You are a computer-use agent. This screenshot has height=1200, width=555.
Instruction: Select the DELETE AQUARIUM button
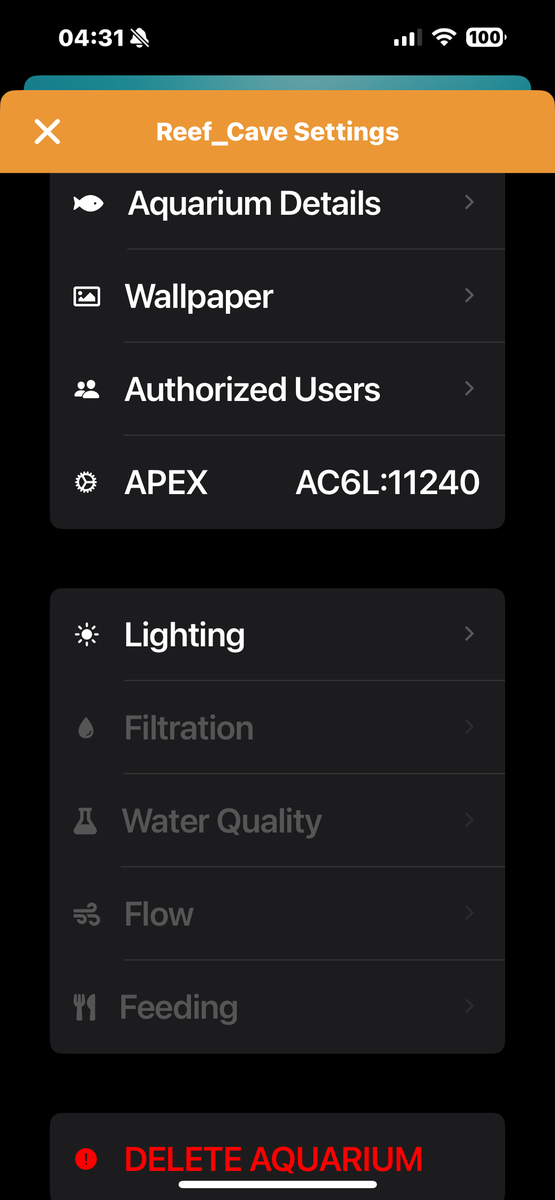277,1157
